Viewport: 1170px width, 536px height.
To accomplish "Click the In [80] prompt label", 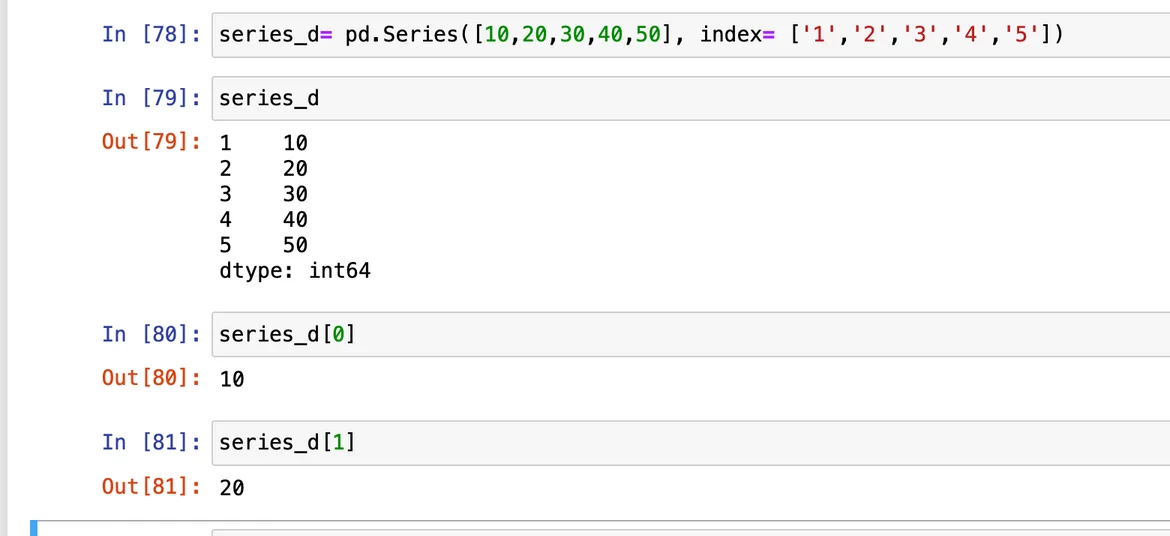I will point(151,334).
